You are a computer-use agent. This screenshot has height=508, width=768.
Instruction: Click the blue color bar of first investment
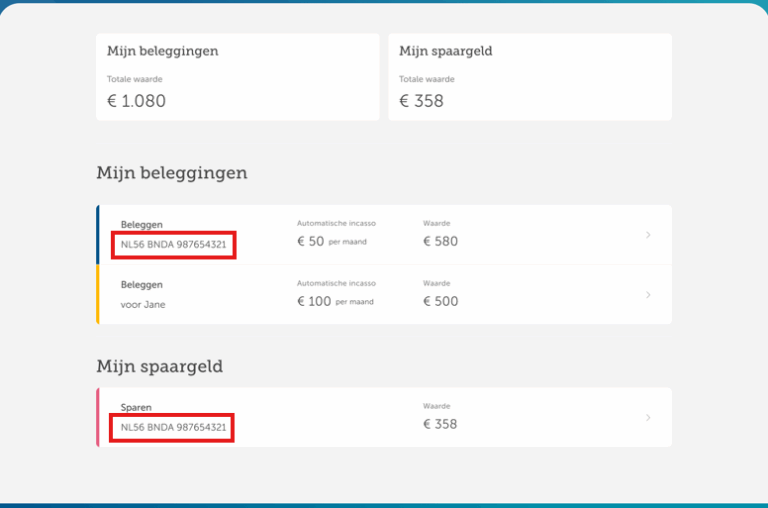coord(98,235)
